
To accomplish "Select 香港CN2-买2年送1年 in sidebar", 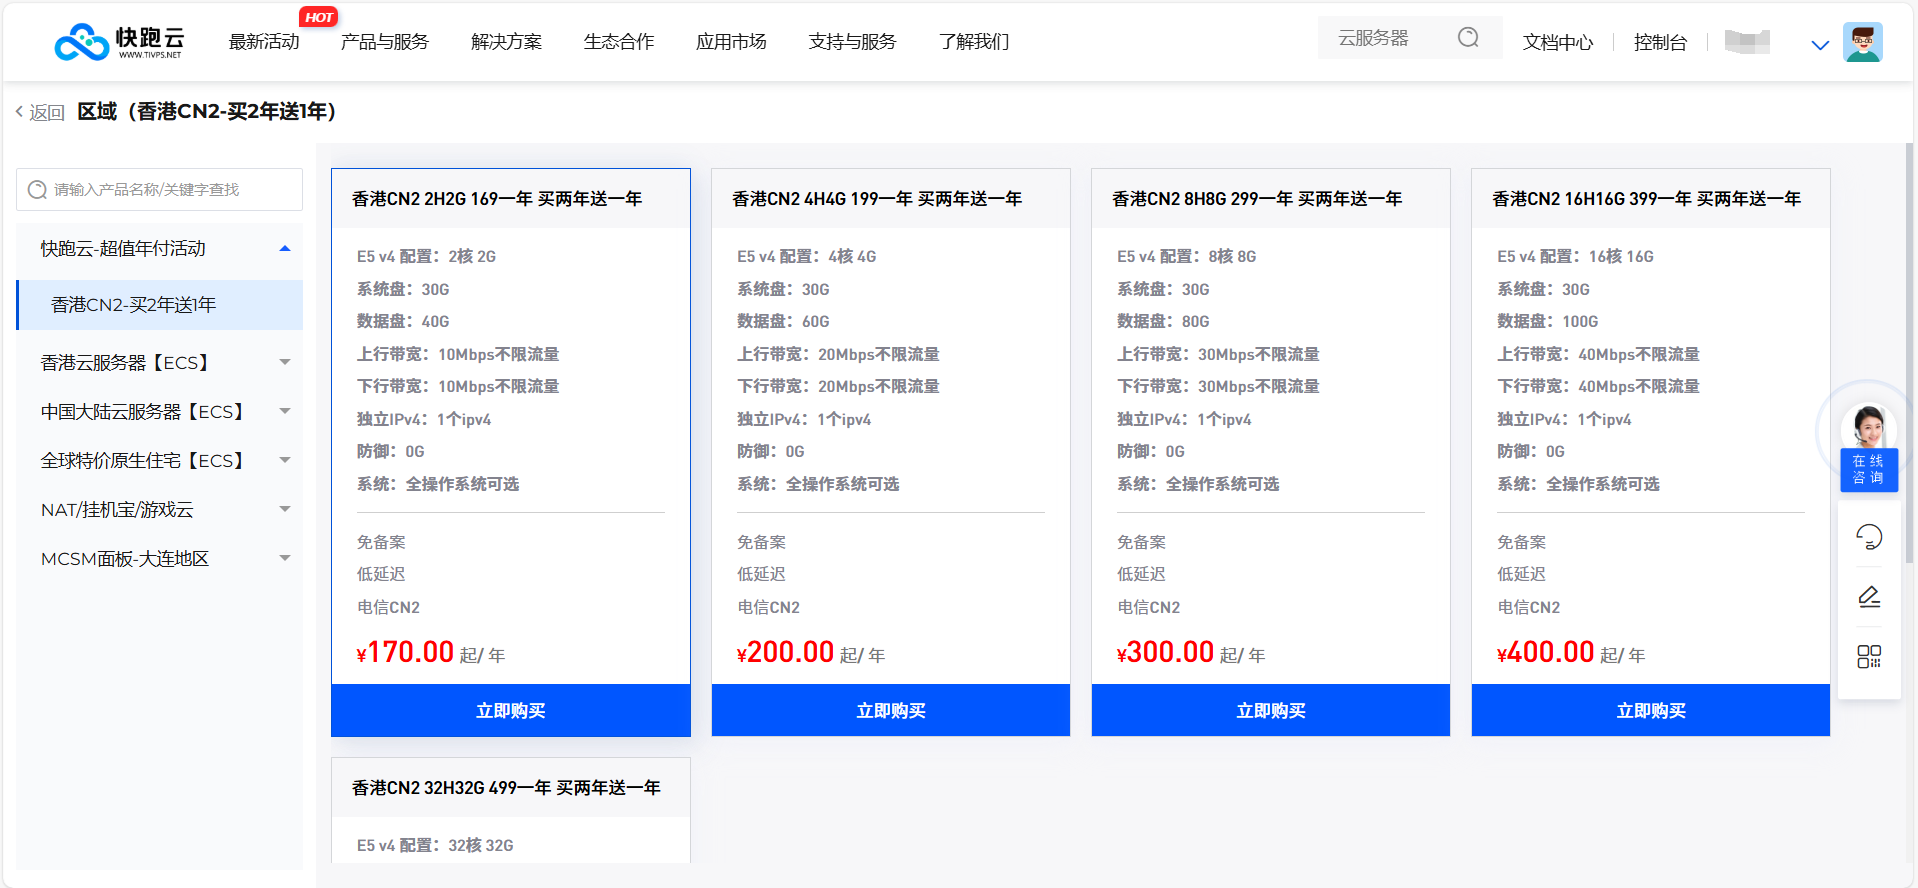I will (133, 305).
